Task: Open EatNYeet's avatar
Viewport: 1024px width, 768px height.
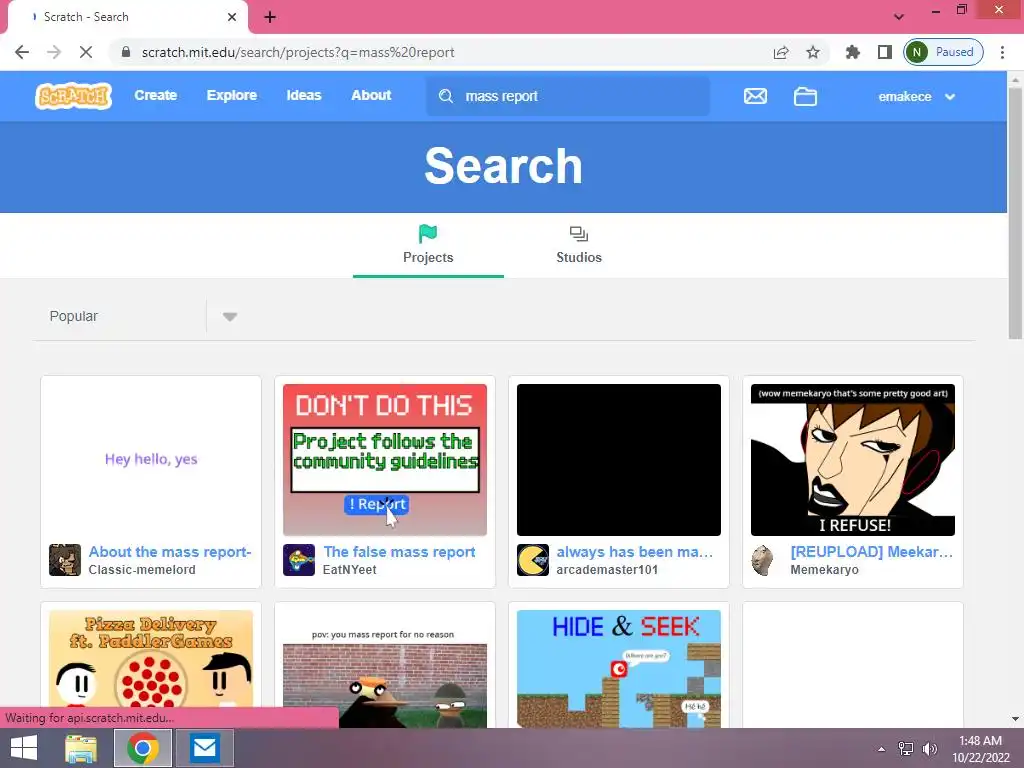Action: click(x=298, y=560)
